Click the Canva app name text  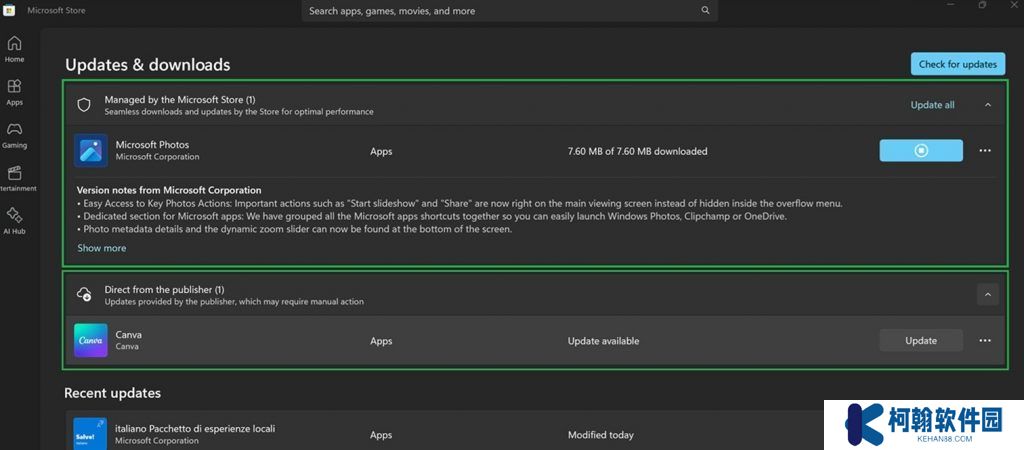click(x=129, y=334)
